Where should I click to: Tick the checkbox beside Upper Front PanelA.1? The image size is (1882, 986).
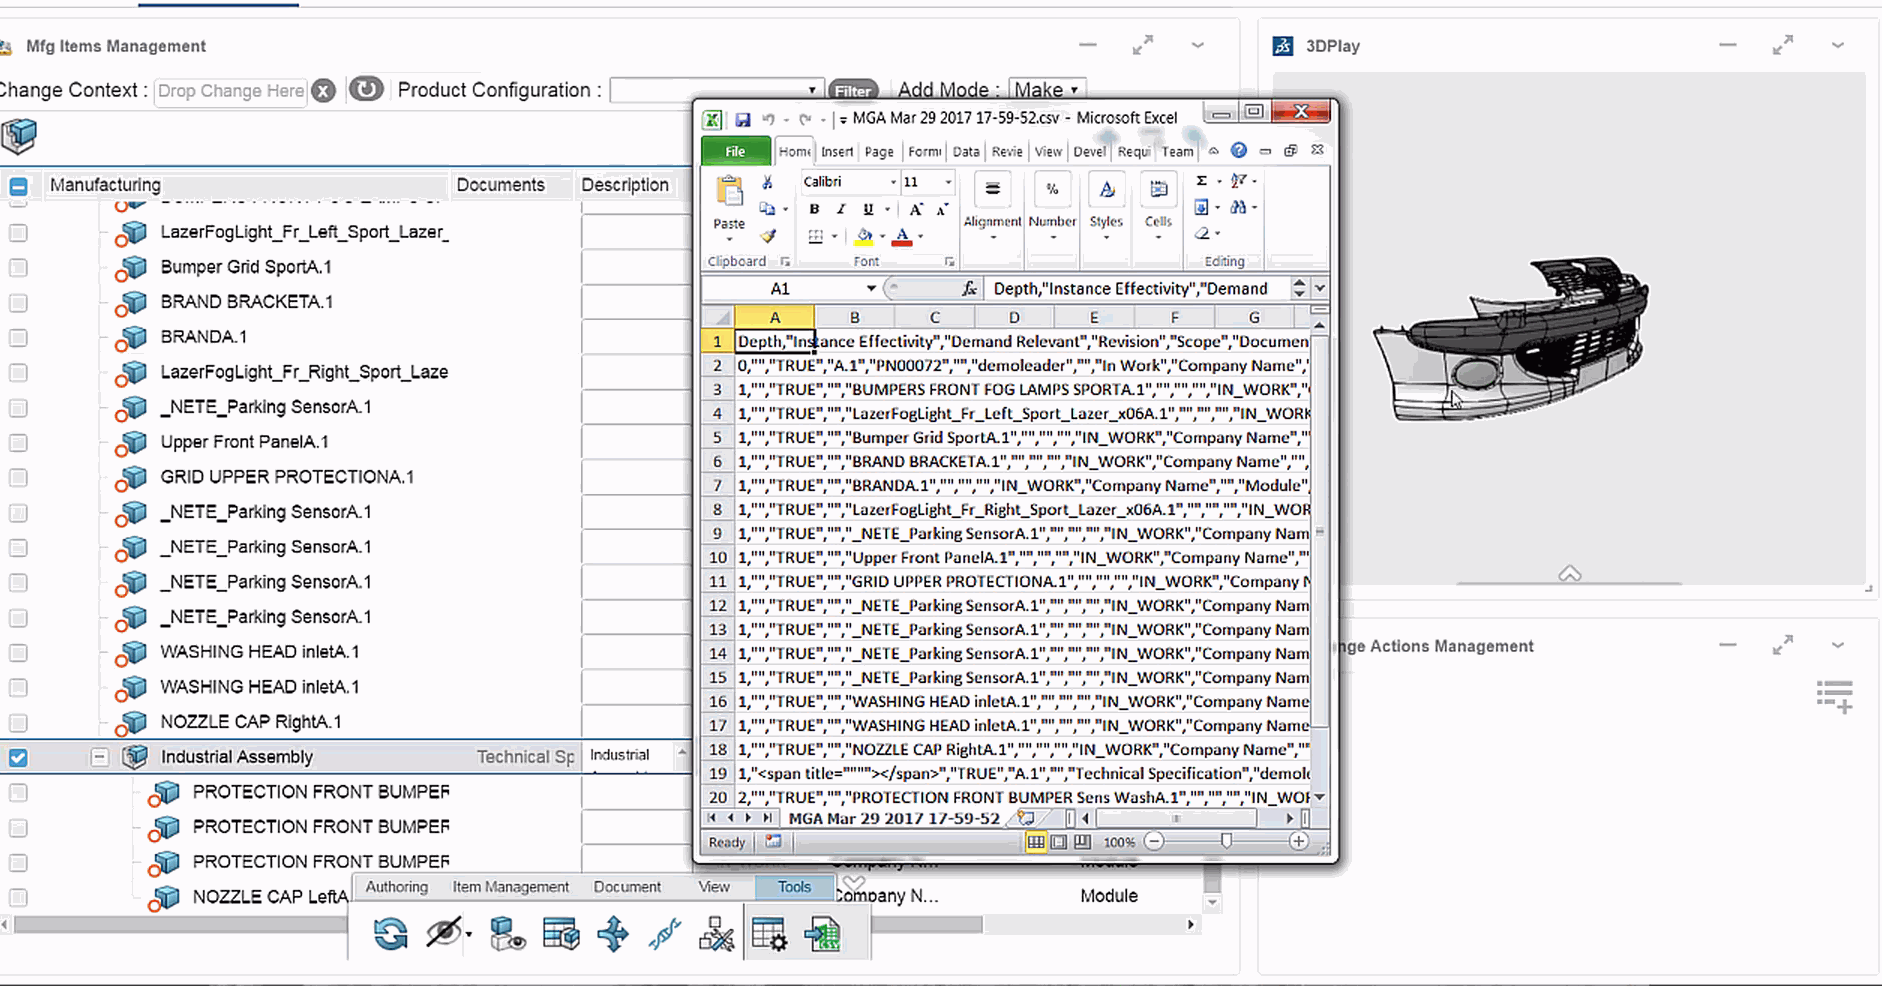(18, 443)
